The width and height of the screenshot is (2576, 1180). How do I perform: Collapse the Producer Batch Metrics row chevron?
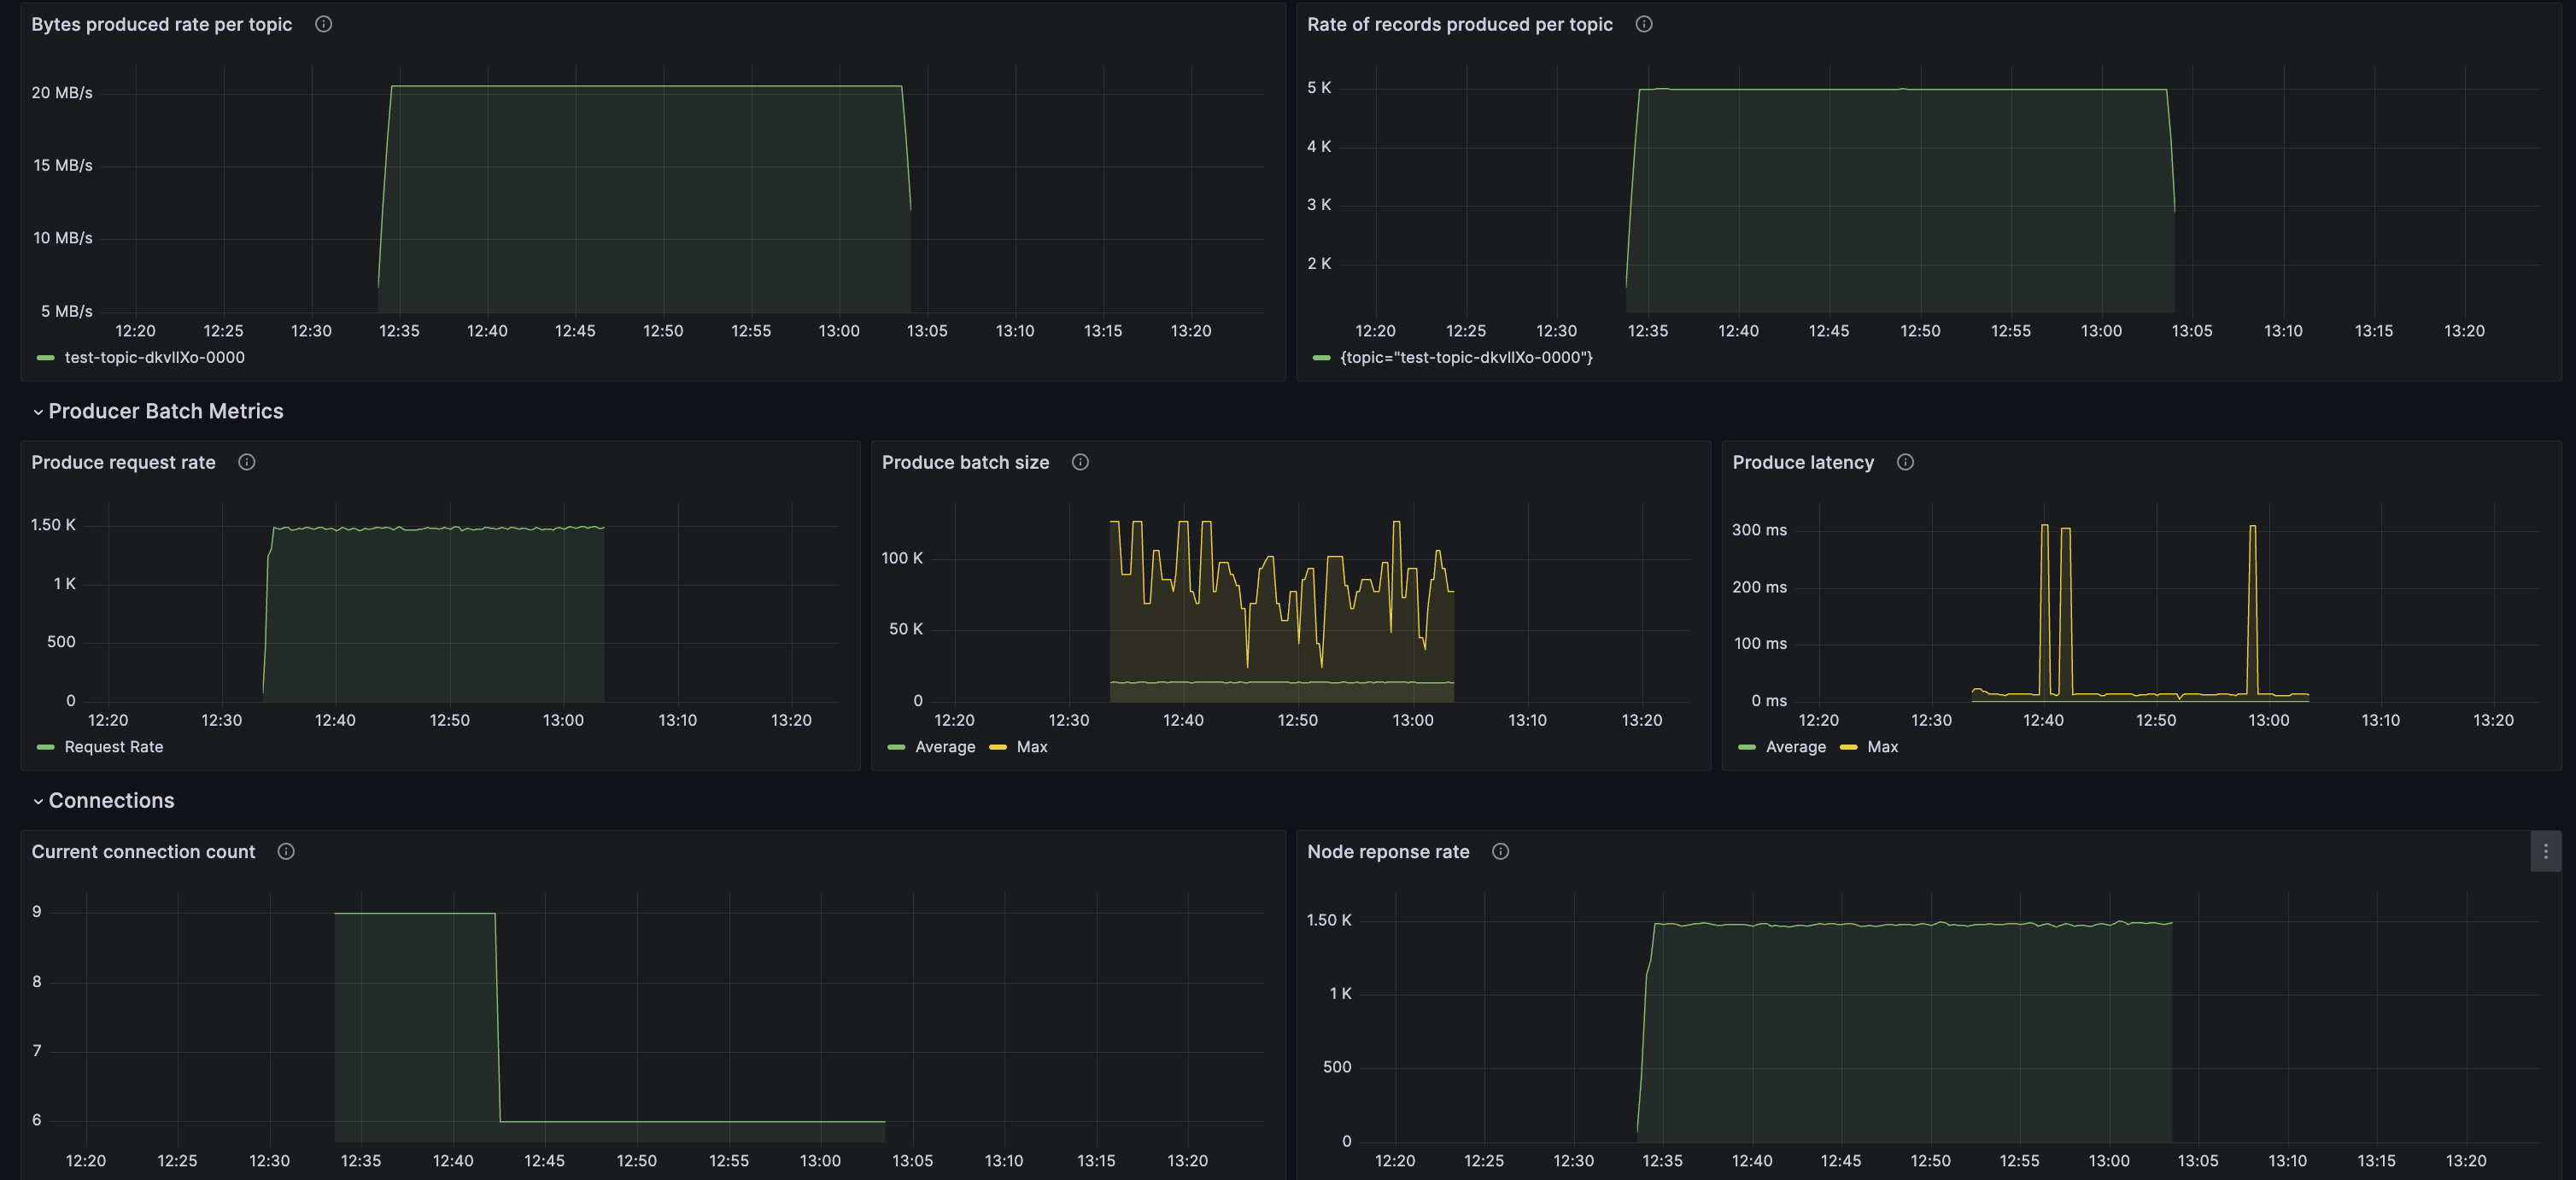(38, 412)
